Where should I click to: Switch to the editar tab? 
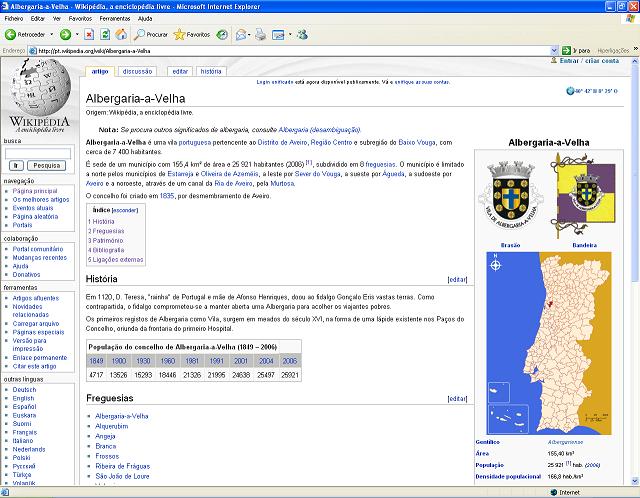coord(180,71)
